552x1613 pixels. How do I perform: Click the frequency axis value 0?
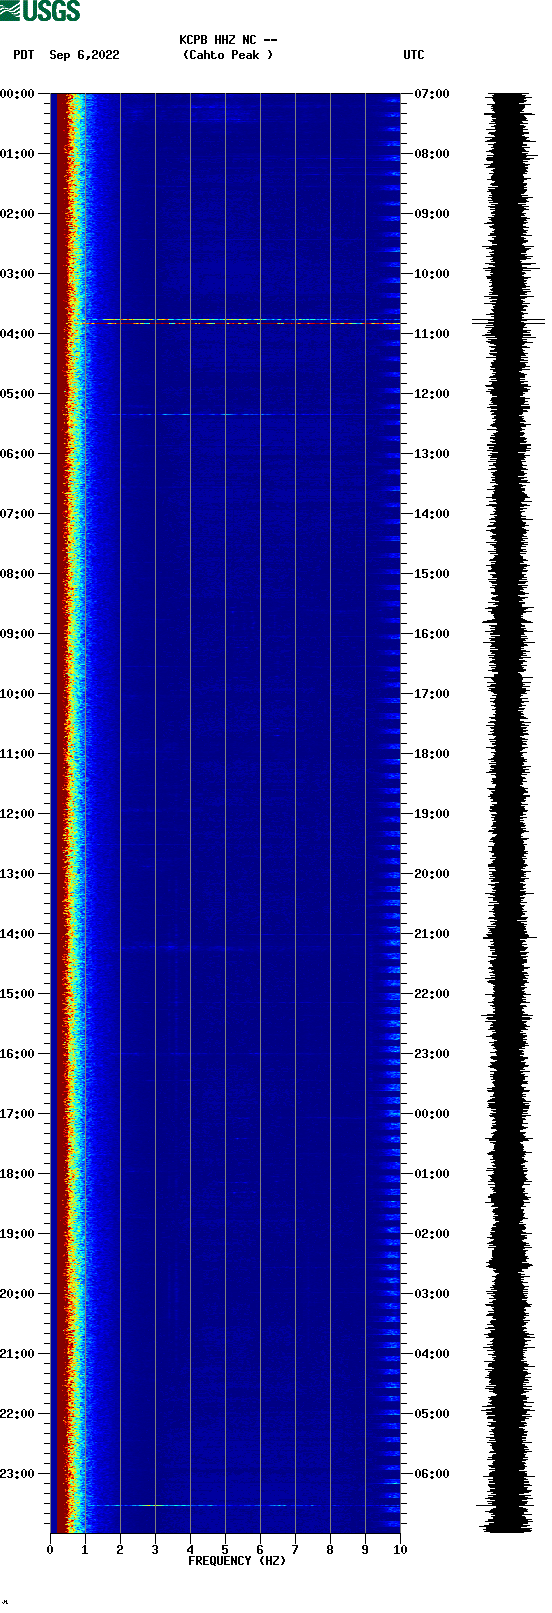(x=50, y=1550)
